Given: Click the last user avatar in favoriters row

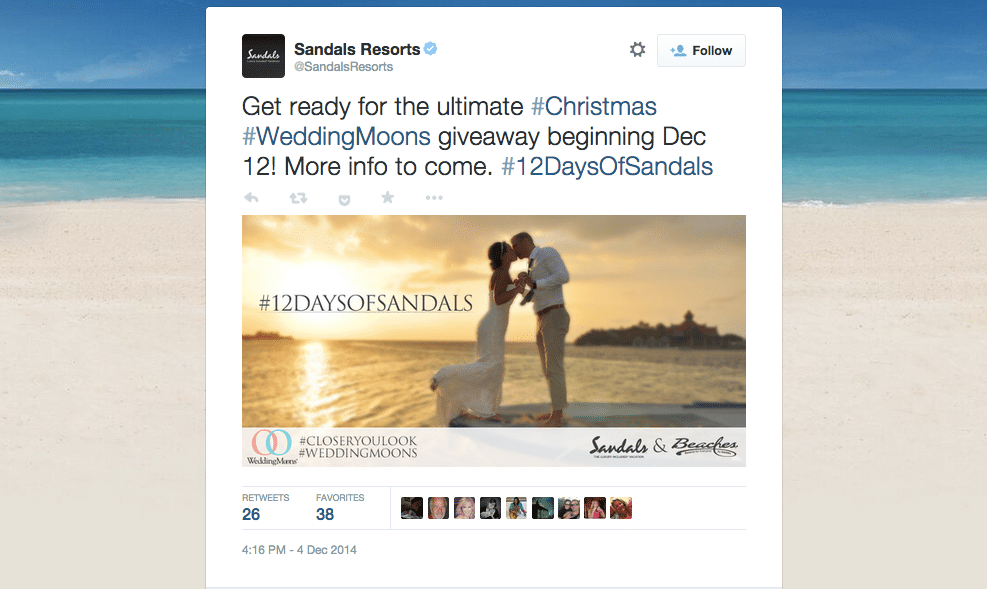Looking at the screenshot, I should coord(621,508).
